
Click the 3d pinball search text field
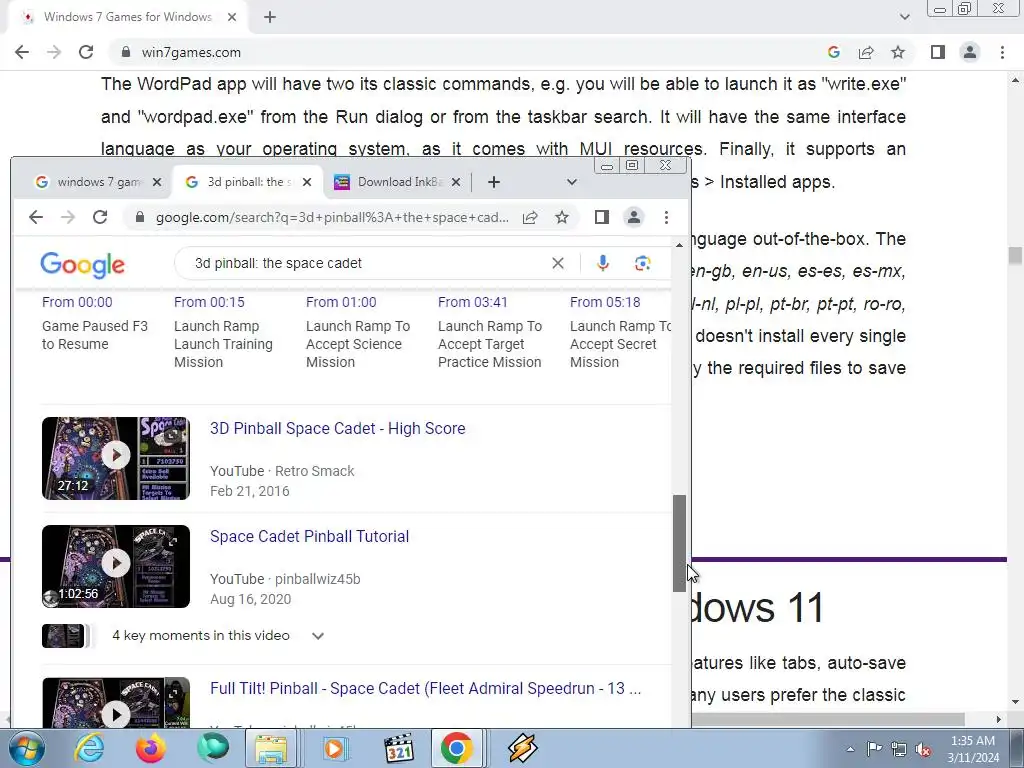pos(366,263)
